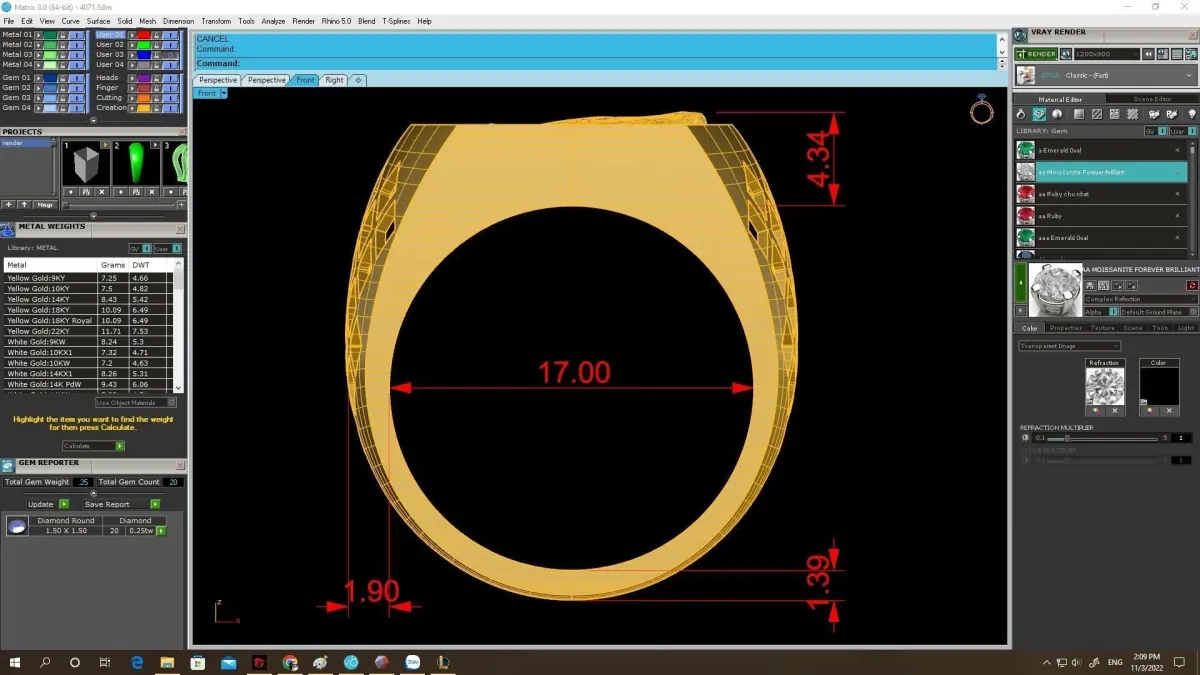Viewport: 1200px width, 675px height.
Task: Click the upload arrow button in Projects
Action: tap(24, 205)
